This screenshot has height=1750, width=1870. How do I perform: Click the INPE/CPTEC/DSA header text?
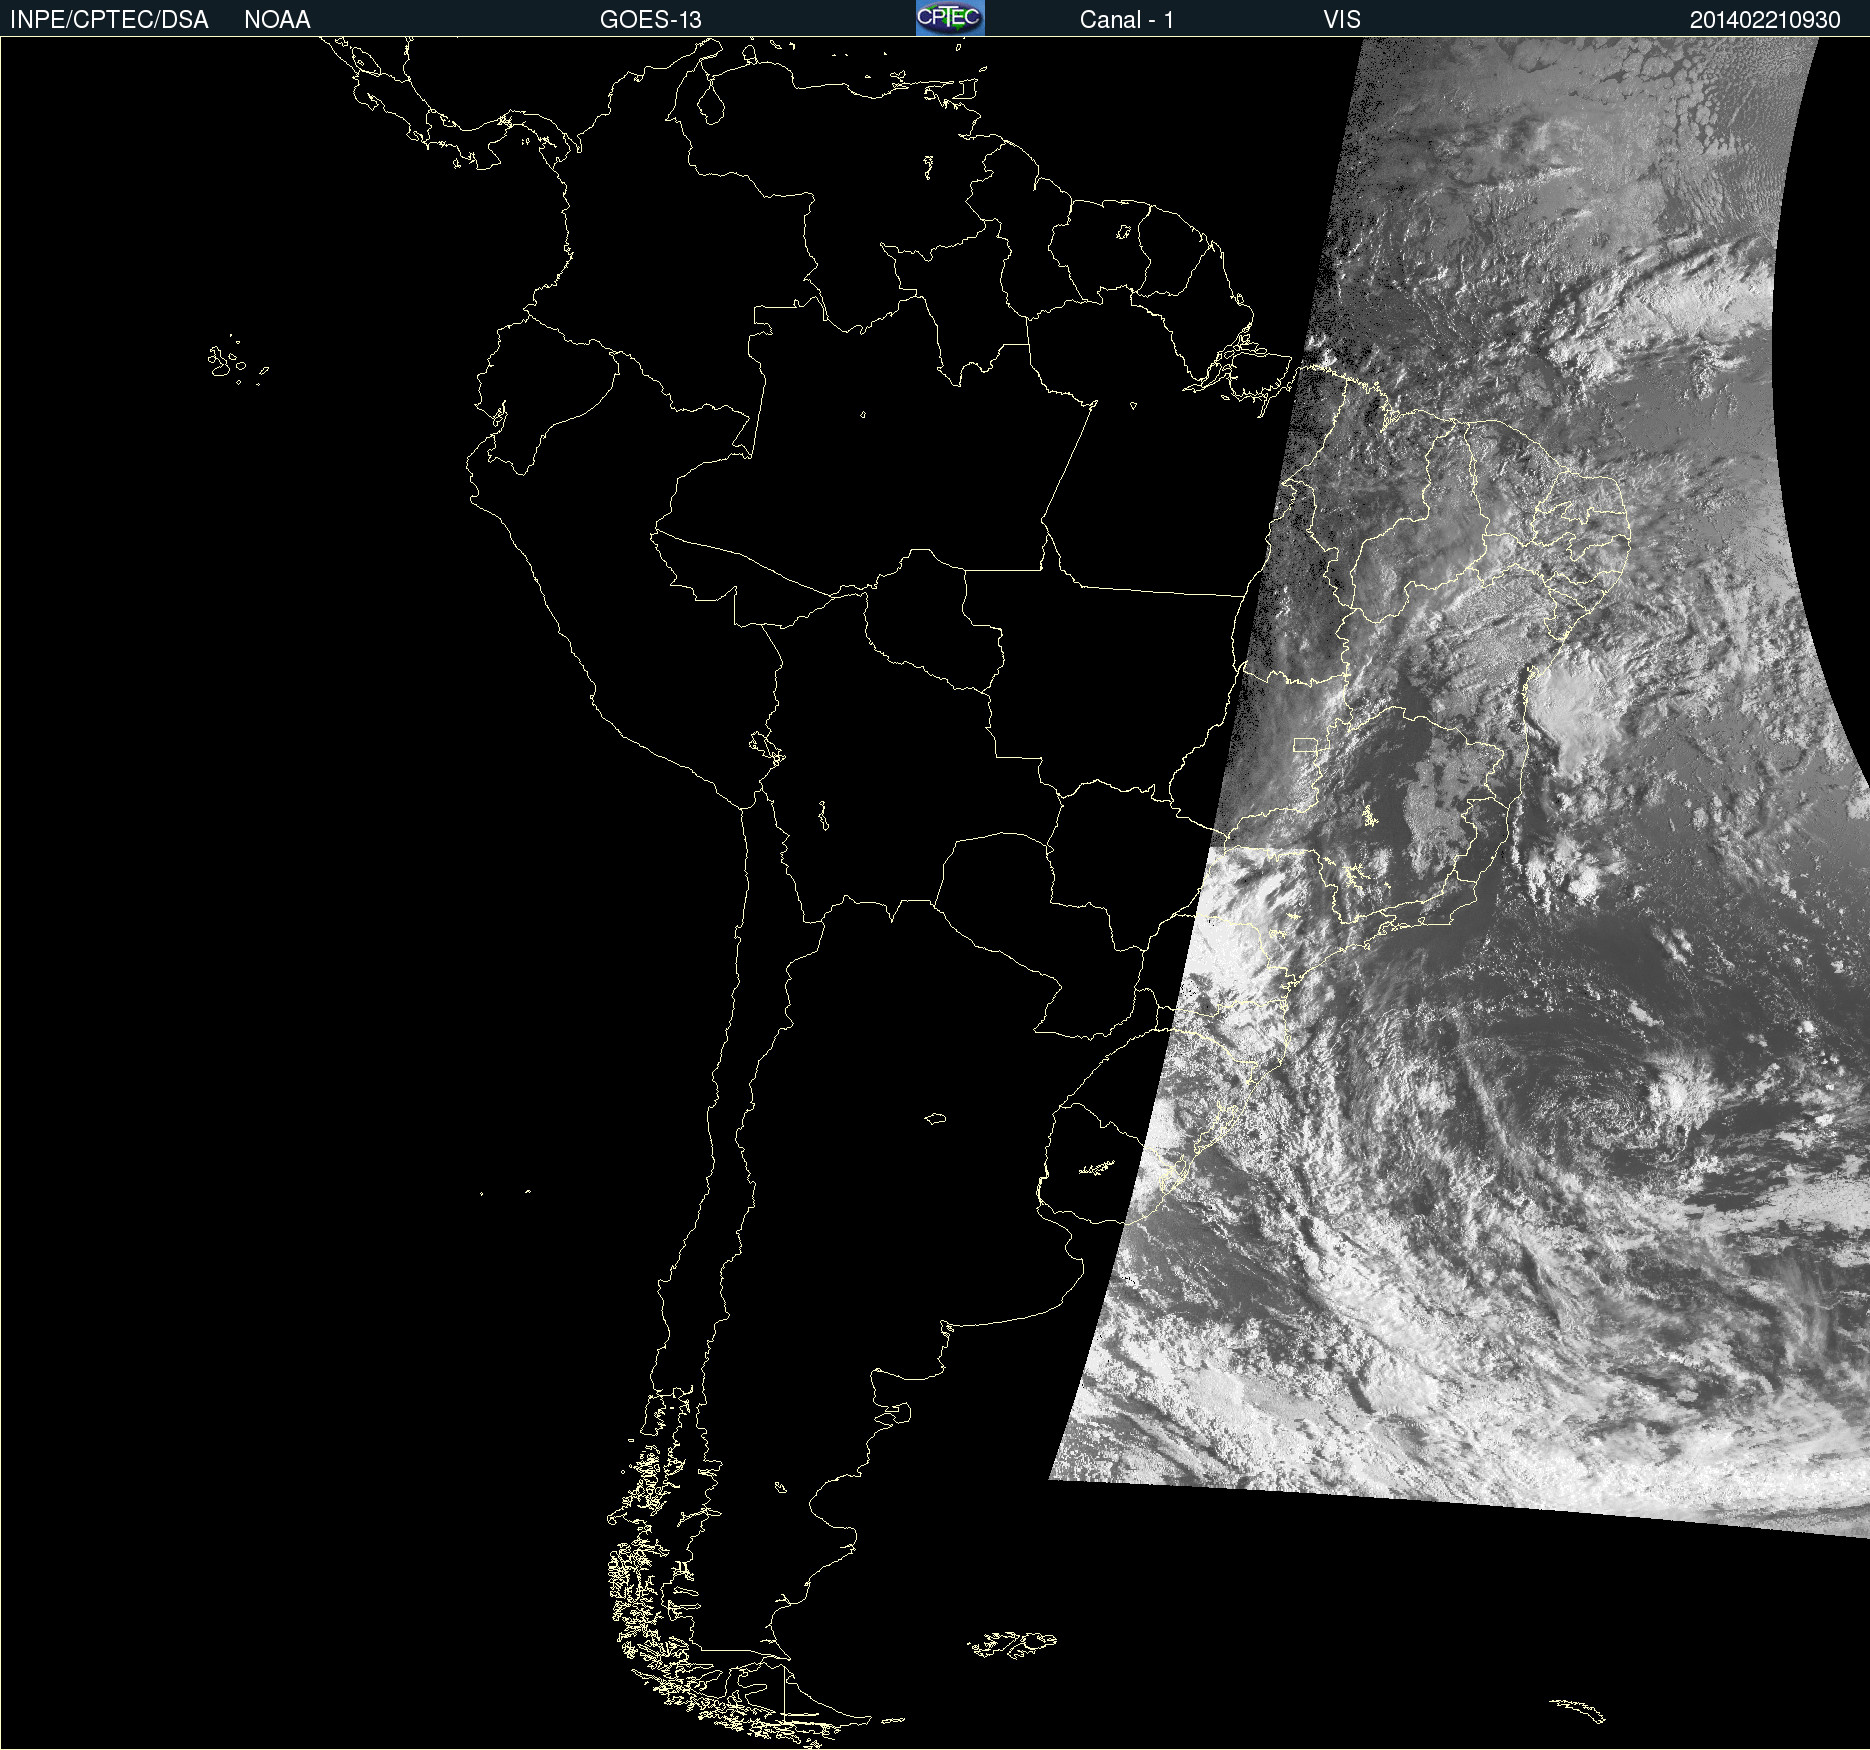point(109,20)
